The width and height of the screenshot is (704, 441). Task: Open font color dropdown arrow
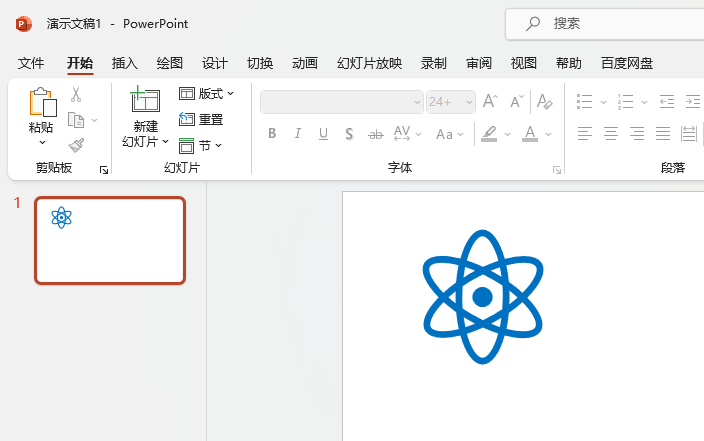[548, 134]
